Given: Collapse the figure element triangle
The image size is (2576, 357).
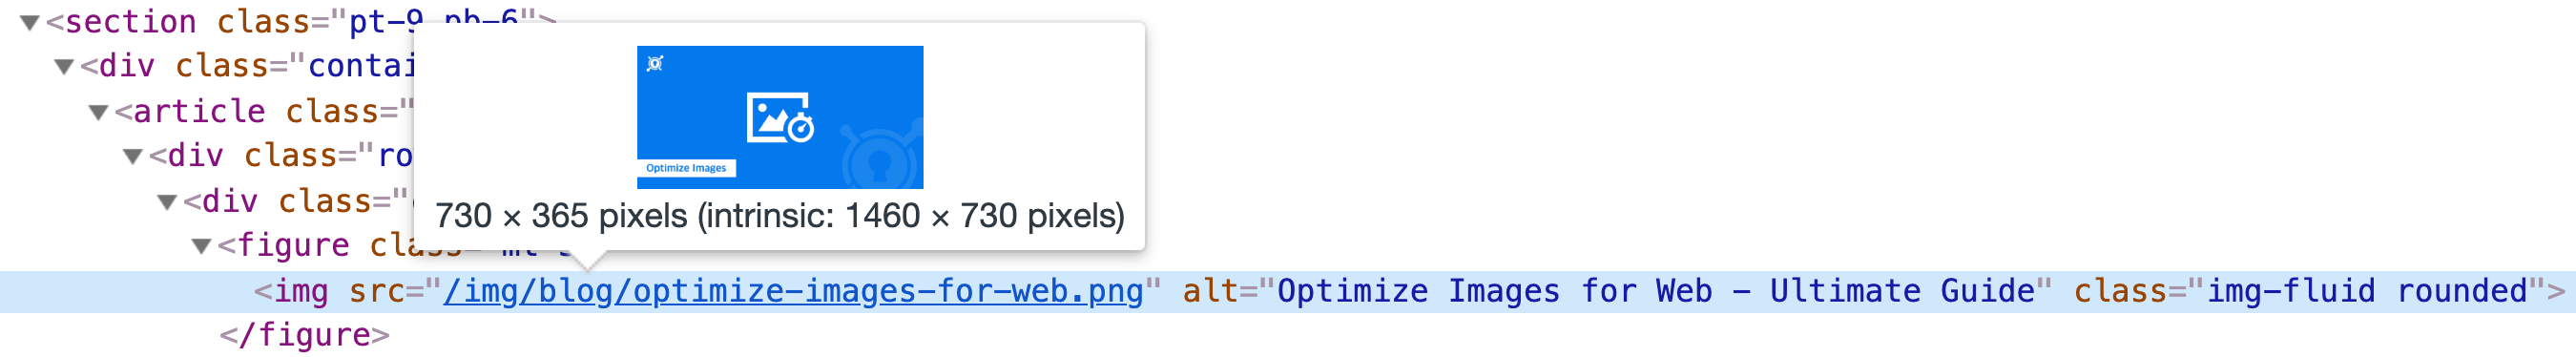Looking at the screenshot, I should pyautogui.click(x=201, y=246).
